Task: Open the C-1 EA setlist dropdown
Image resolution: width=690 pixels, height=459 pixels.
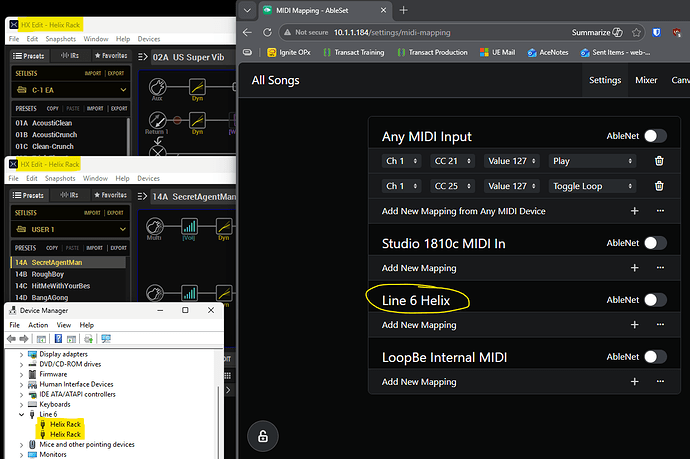Action: (71, 90)
